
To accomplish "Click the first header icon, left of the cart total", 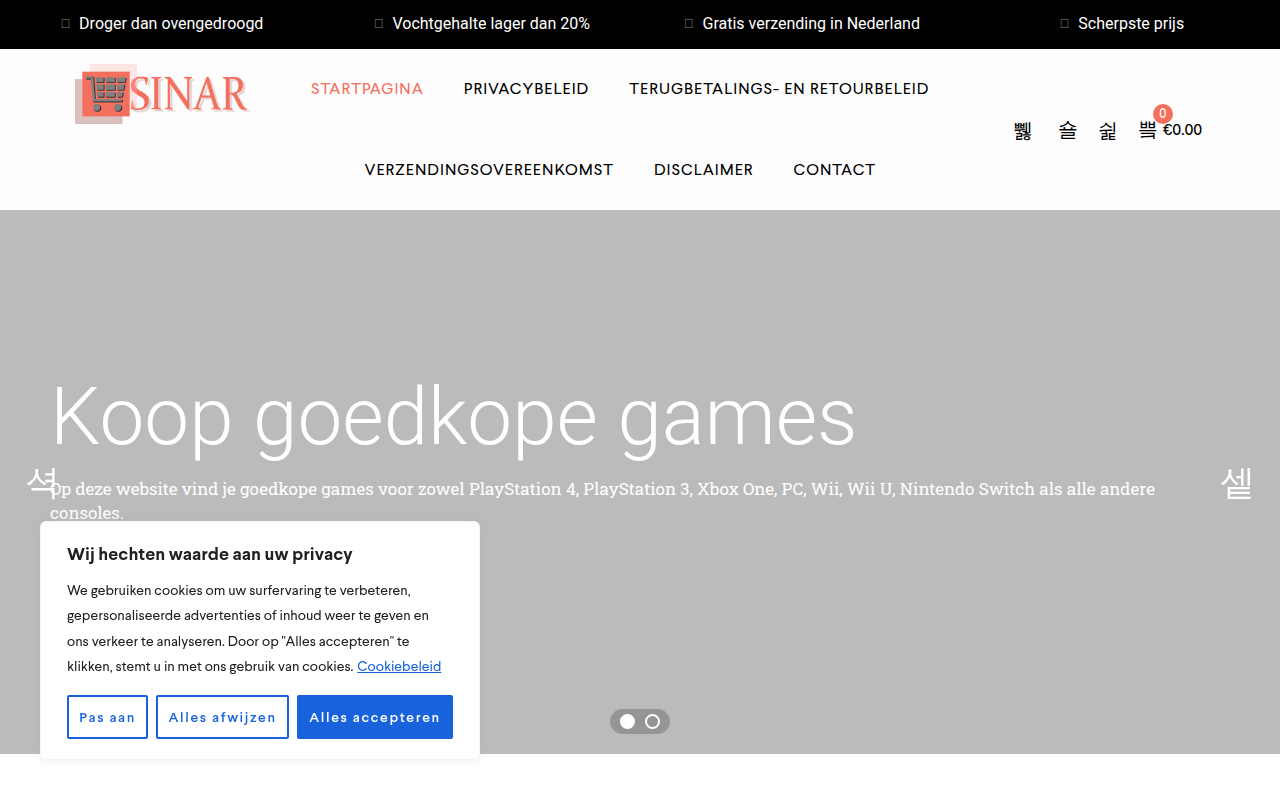I will tap(1022, 130).
